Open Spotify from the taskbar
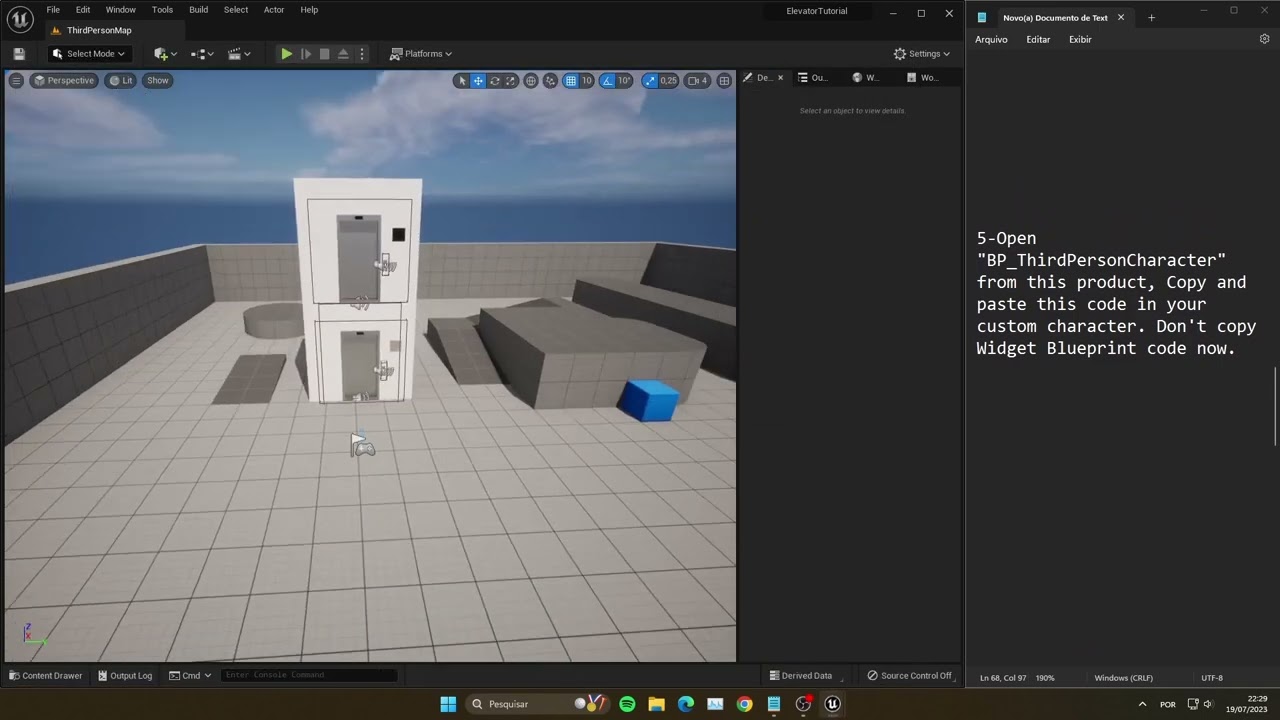1280x720 pixels. [627, 704]
